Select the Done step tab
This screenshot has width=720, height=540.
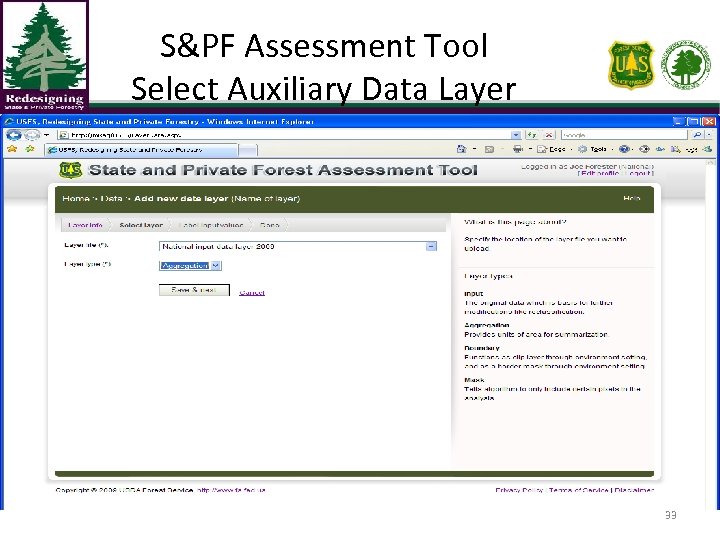[270, 225]
